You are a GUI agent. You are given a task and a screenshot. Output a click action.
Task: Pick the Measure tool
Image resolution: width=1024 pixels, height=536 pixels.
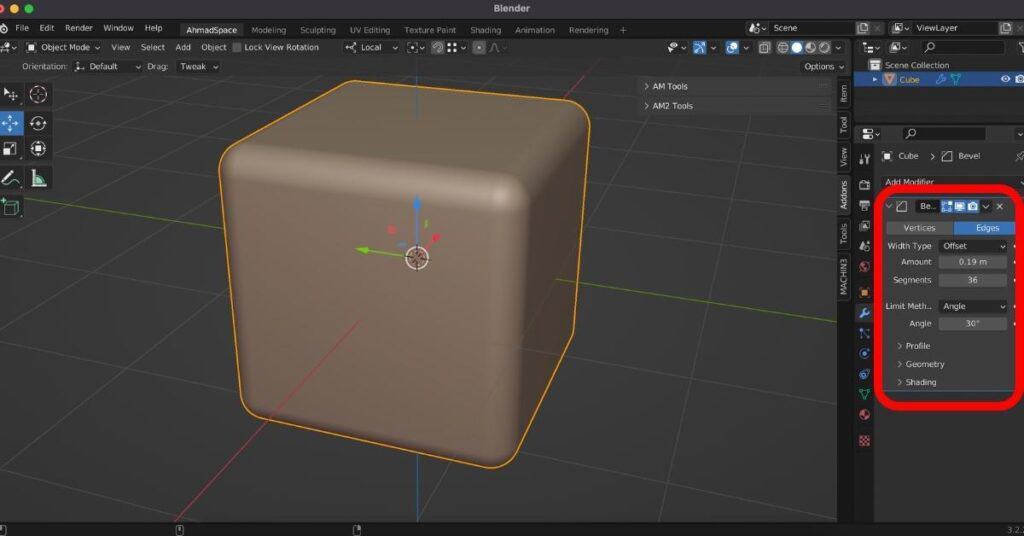pyautogui.click(x=38, y=178)
